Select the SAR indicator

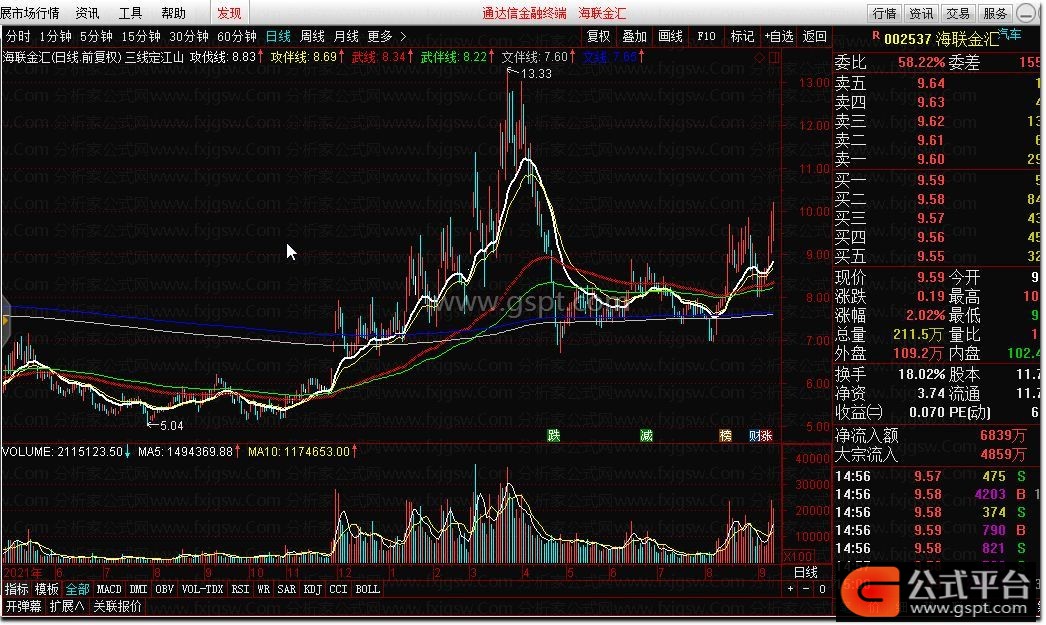click(x=286, y=589)
